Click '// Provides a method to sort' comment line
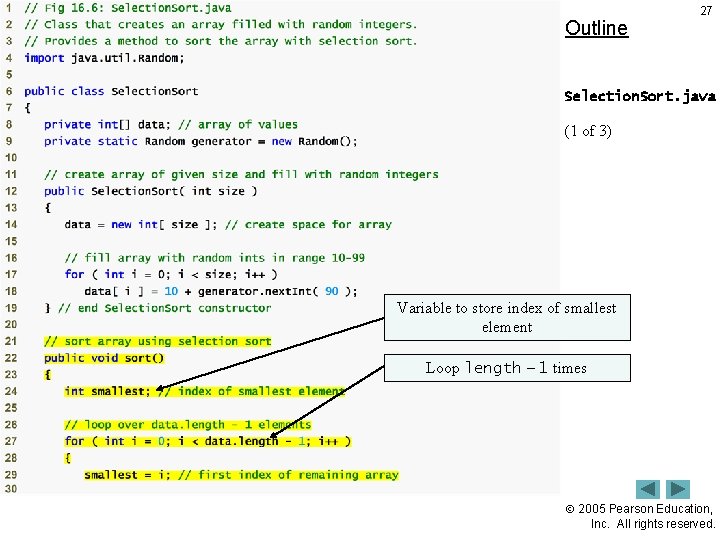The width and height of the screenshot is (720, 540). pyautogui.click(x=220, y=41)
